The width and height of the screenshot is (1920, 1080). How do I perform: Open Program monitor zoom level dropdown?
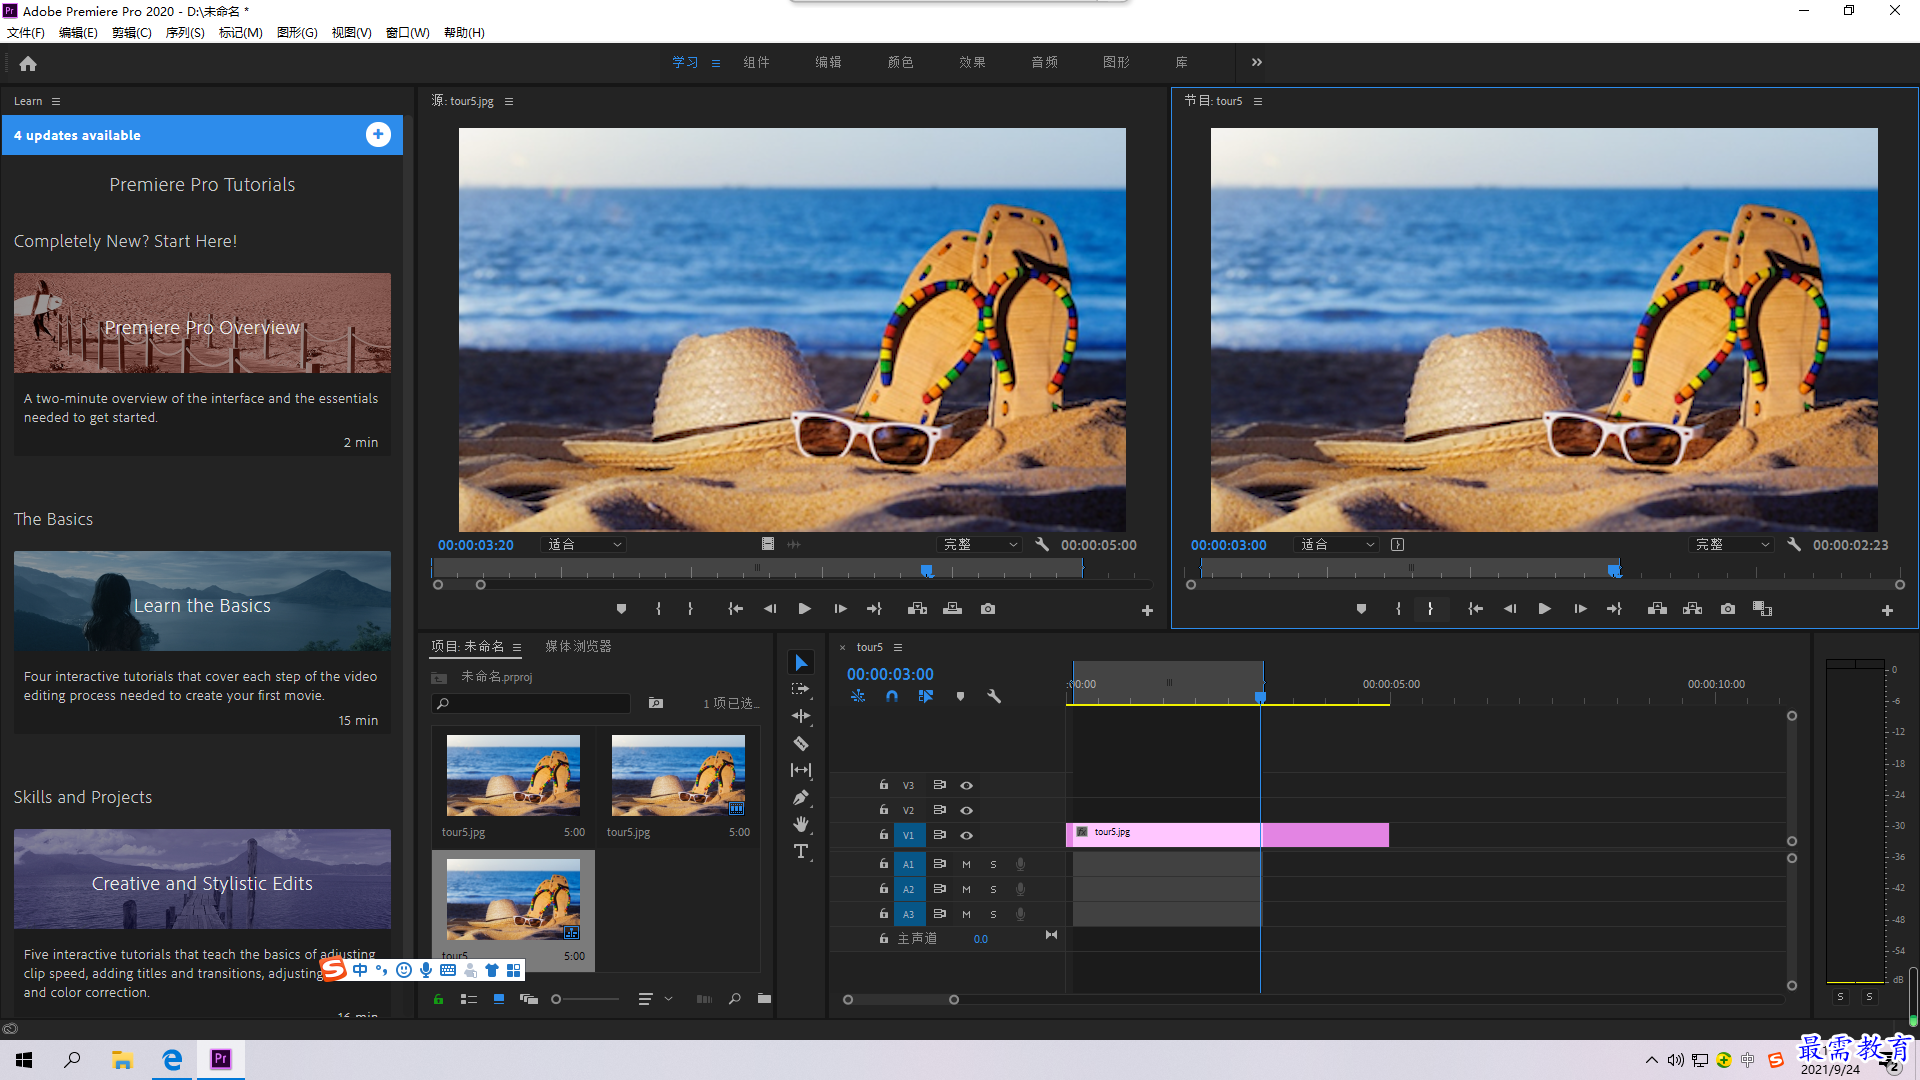point(1336,545)
